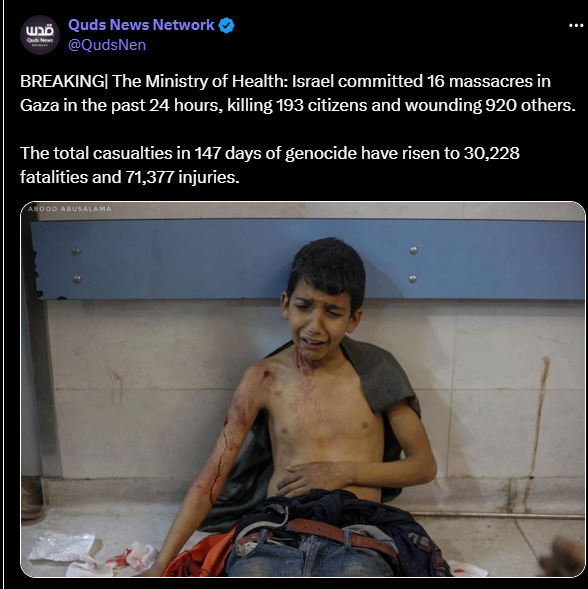Click the '30,228' fatalities number
588x589 pixels.
coord(491,153)
